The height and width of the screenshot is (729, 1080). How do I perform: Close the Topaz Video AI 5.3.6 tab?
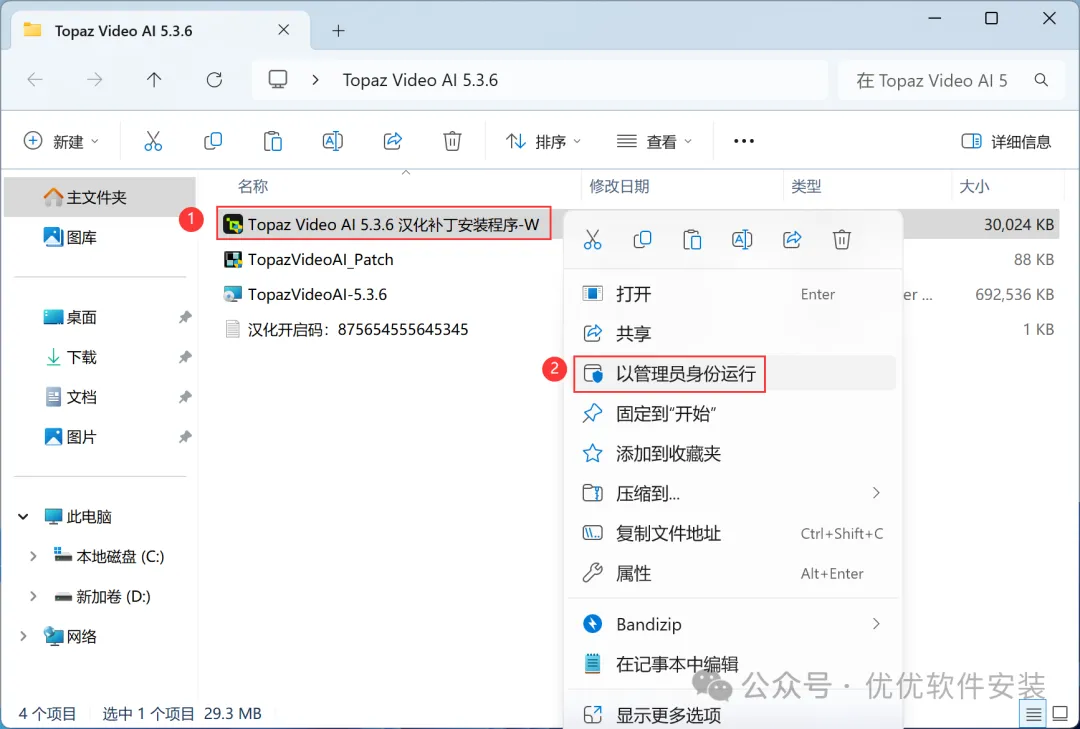283,30
